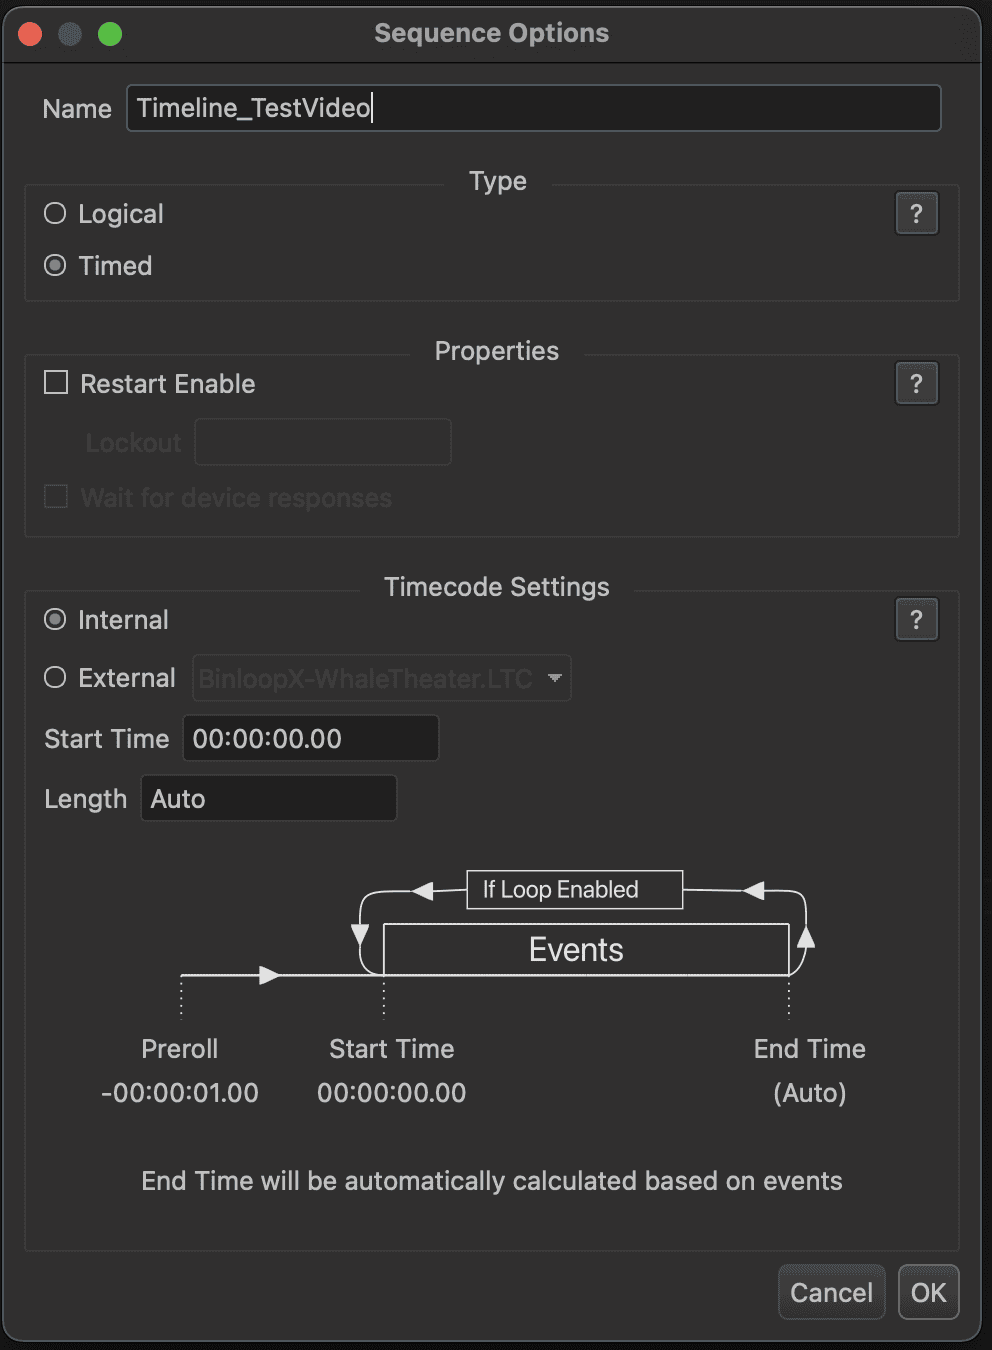Choose Internal timecode source
The height and width of the screenshot is (1350, 992).
click(x=56, y=619)
